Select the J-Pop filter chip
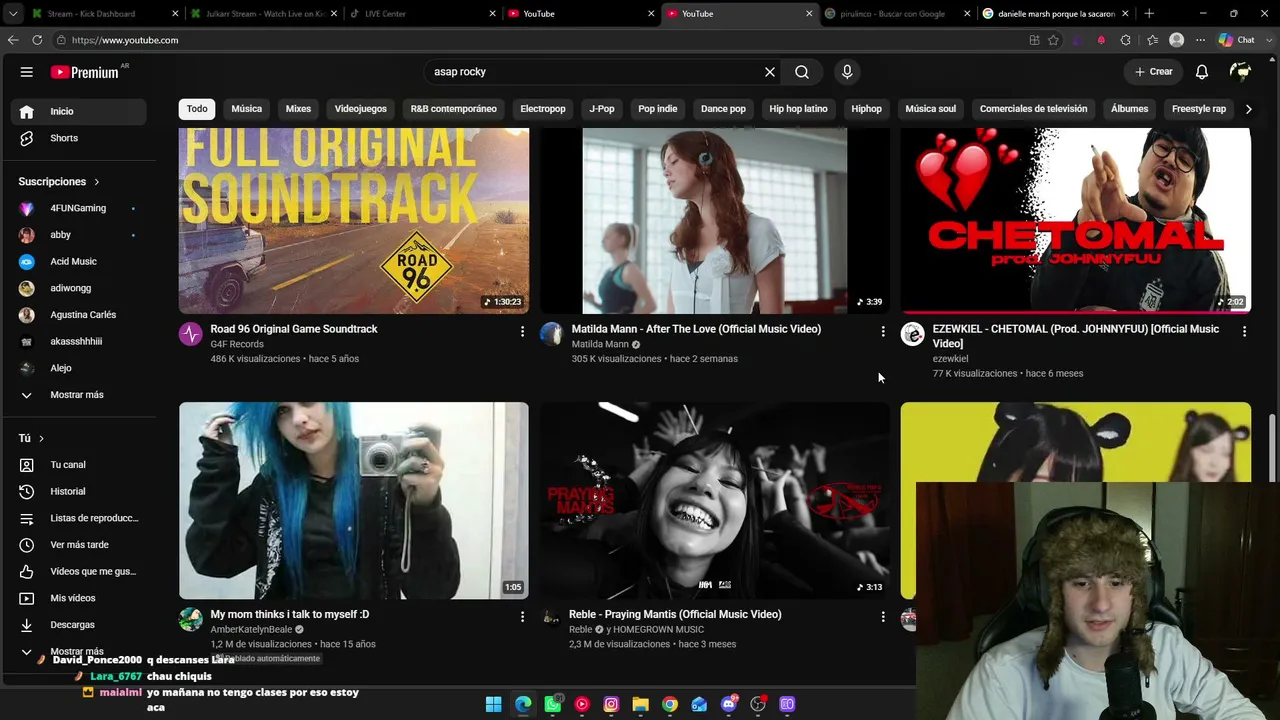The height and width of the screenshot is (720, 1280). 602,109
